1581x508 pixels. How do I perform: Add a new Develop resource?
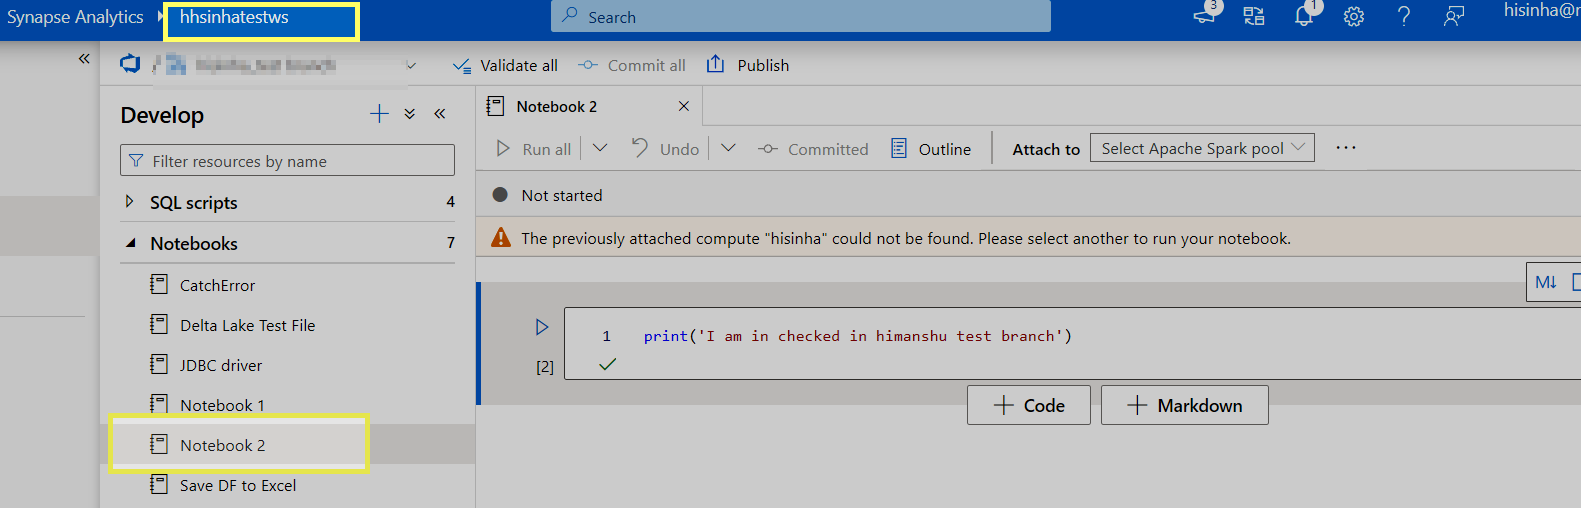379,114
